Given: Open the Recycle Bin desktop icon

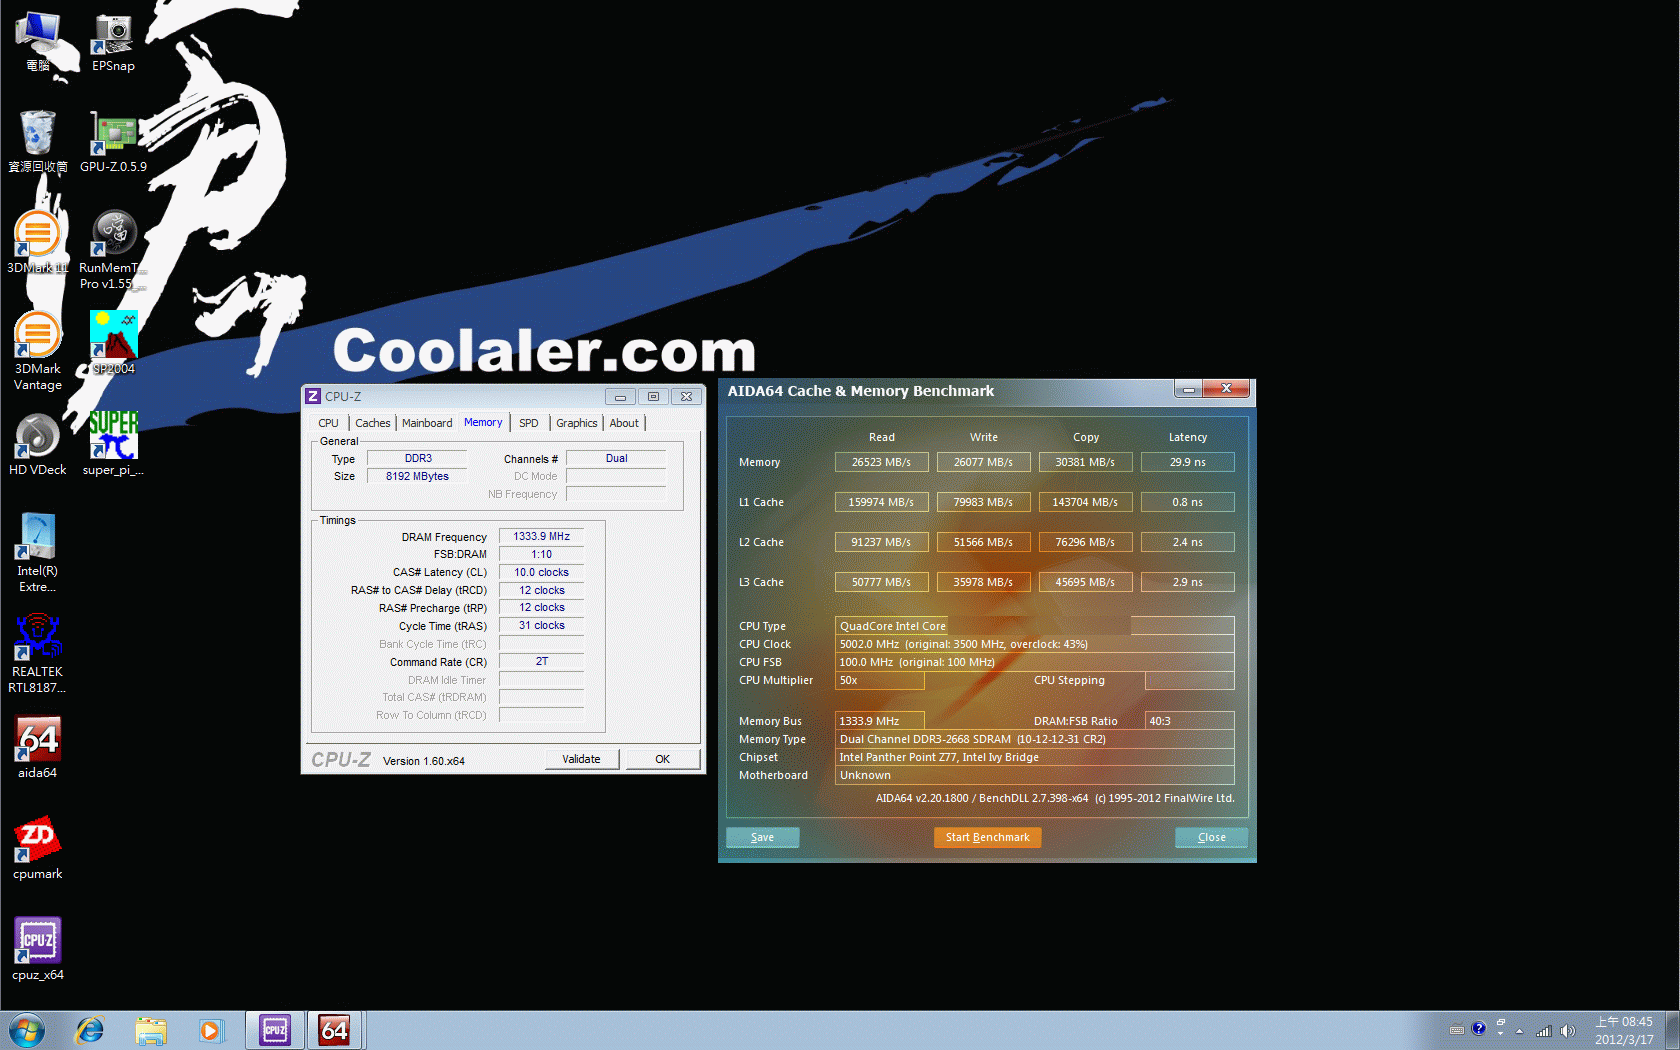Looking at the screenshot, I should pyautogui.click(x=38, y=141).
